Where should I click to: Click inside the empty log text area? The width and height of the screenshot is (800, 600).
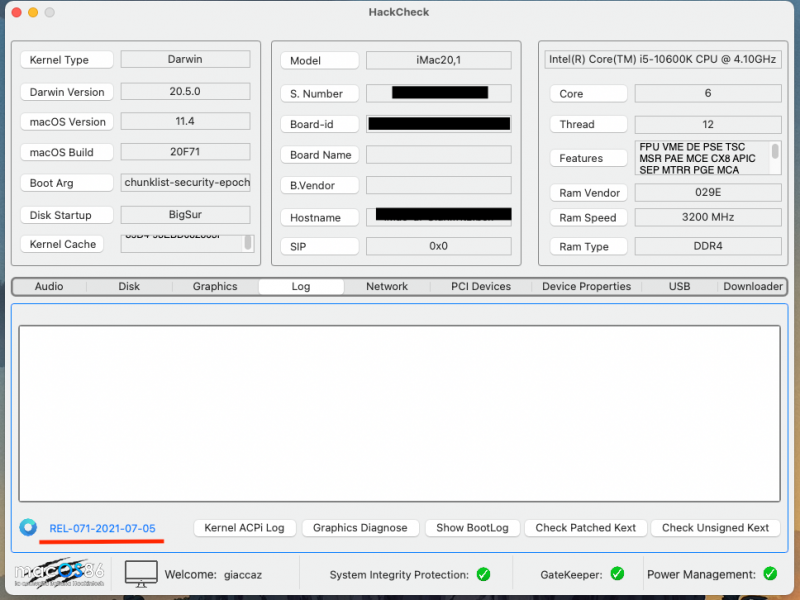(x=399, y=413)
